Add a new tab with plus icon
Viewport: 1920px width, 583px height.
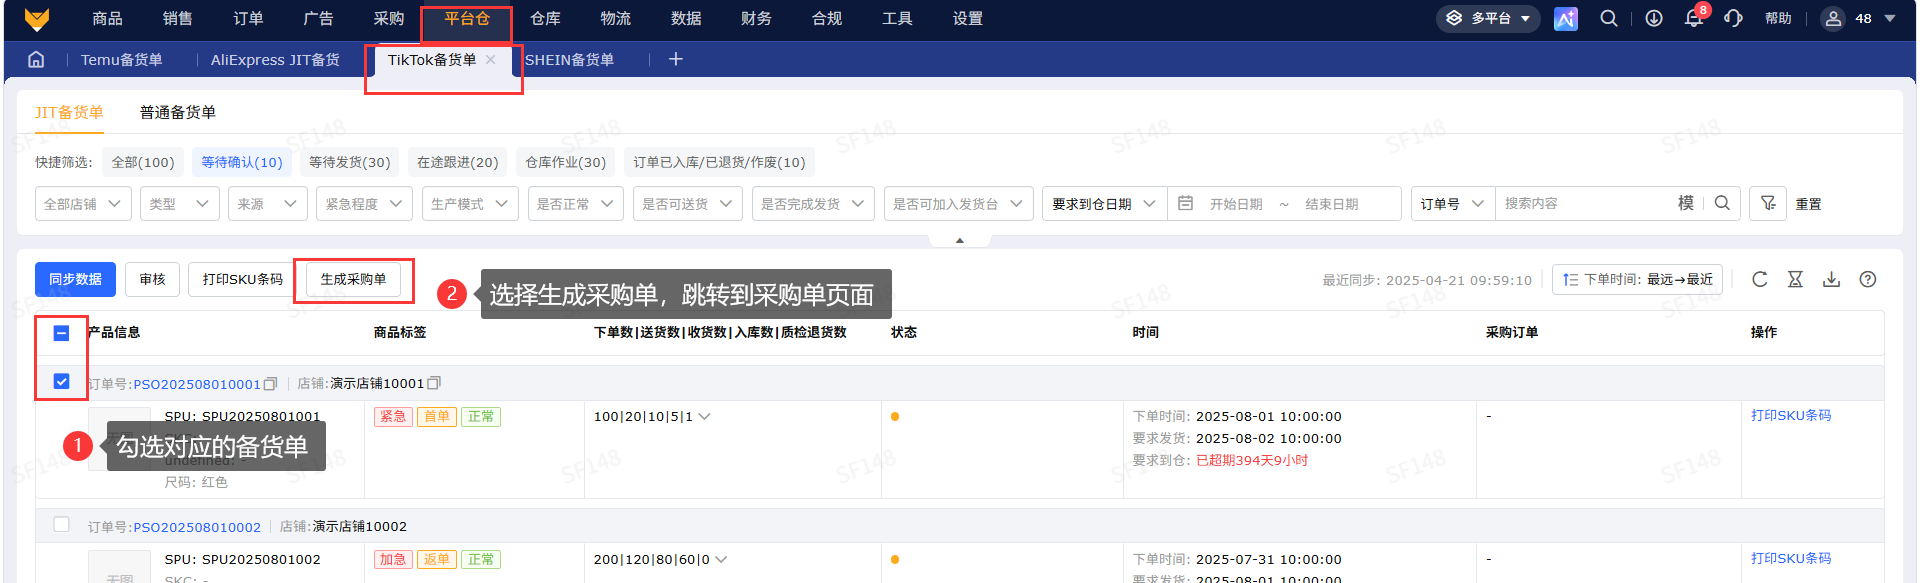point(676,59)
